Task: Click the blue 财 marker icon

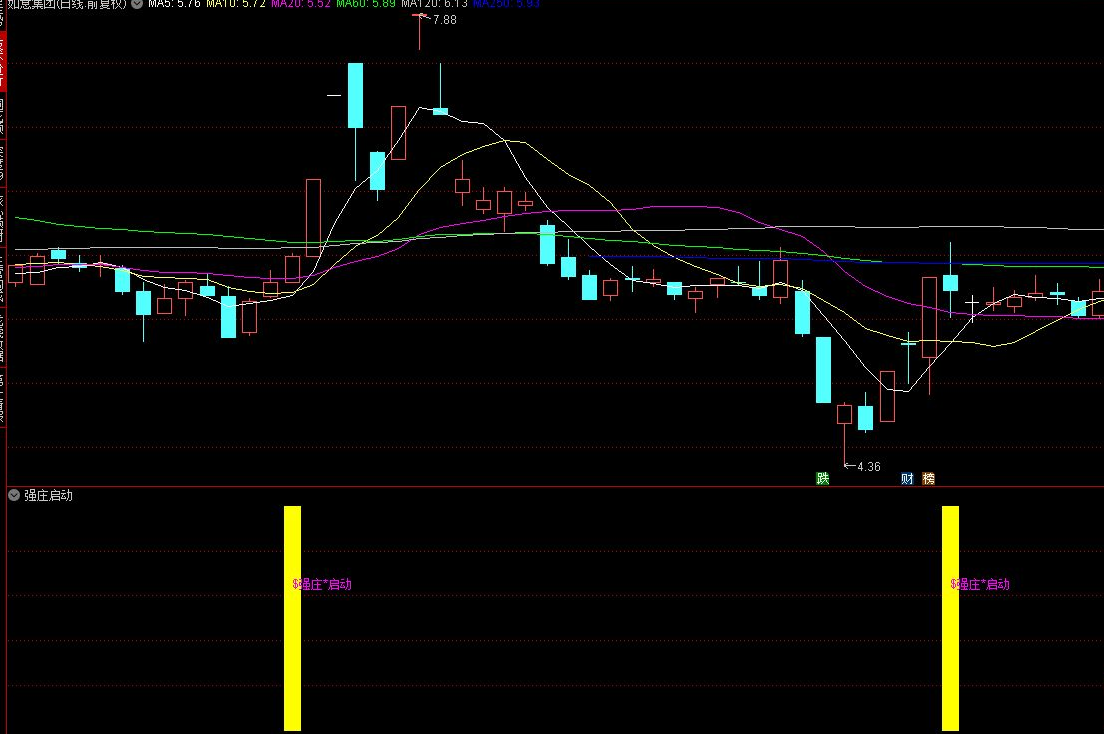Action: pos(907,478)
